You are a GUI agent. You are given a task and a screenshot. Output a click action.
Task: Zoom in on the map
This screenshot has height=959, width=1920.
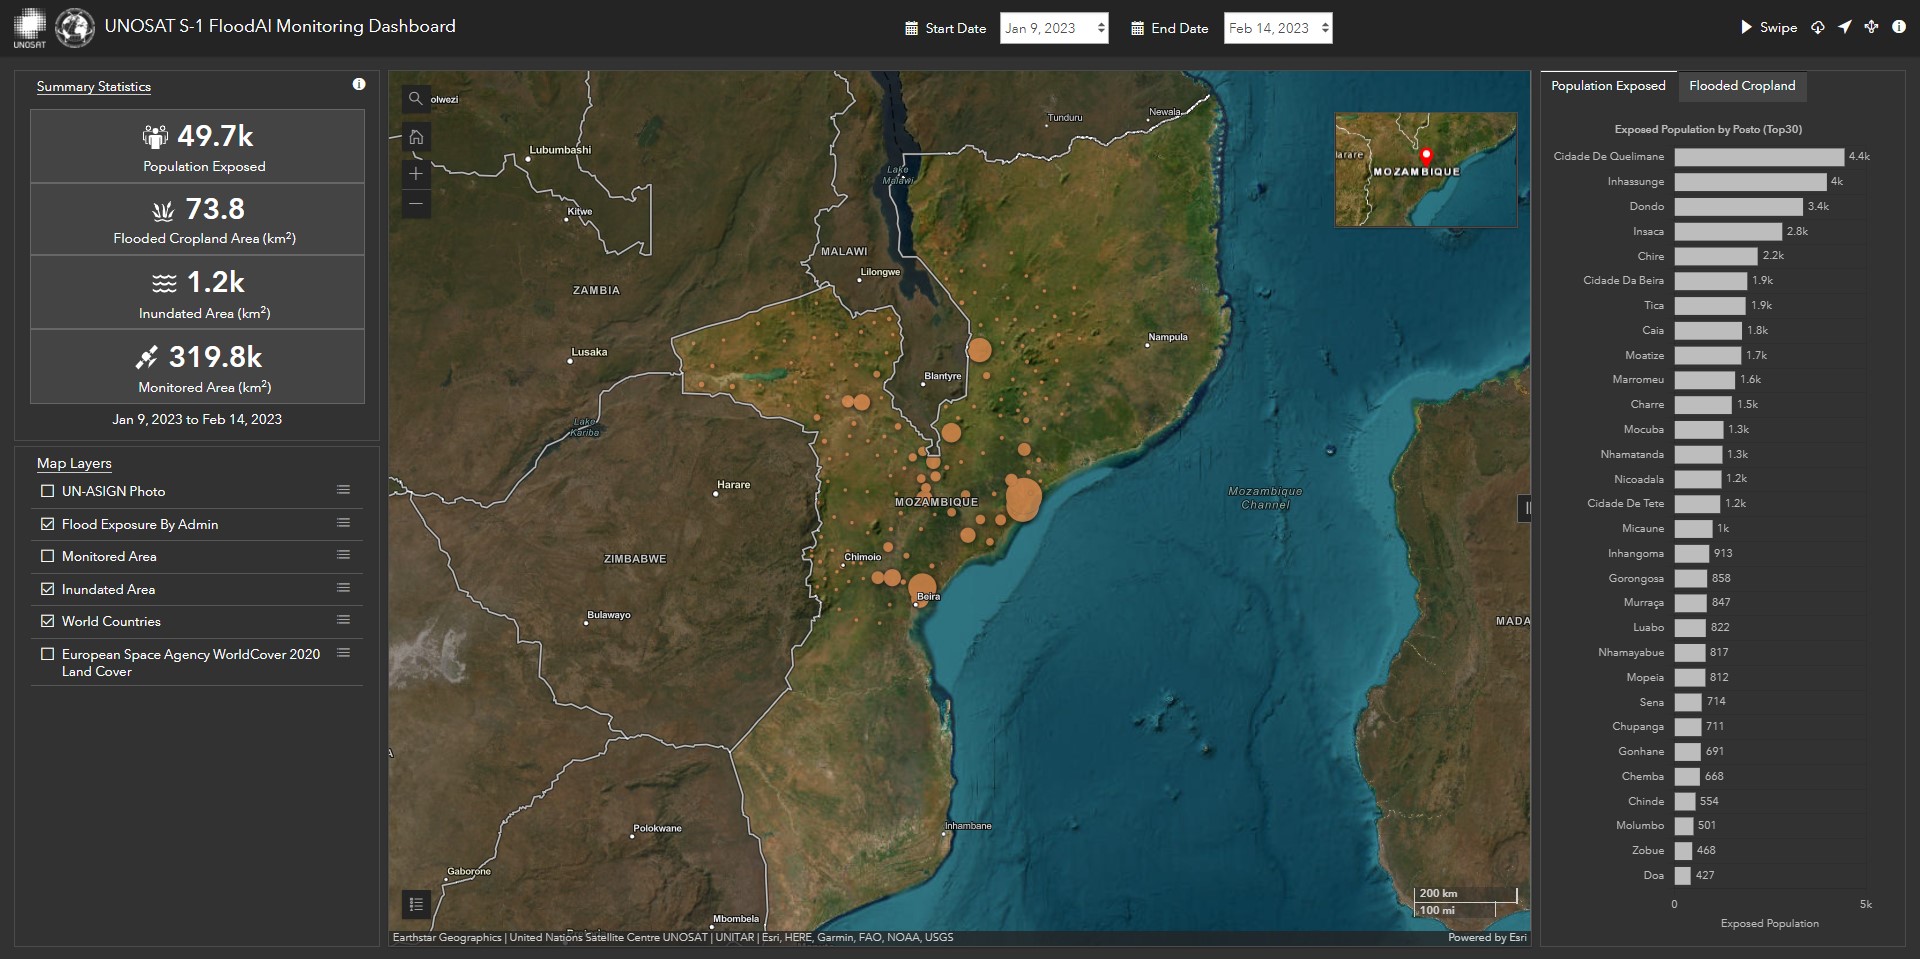416,174
